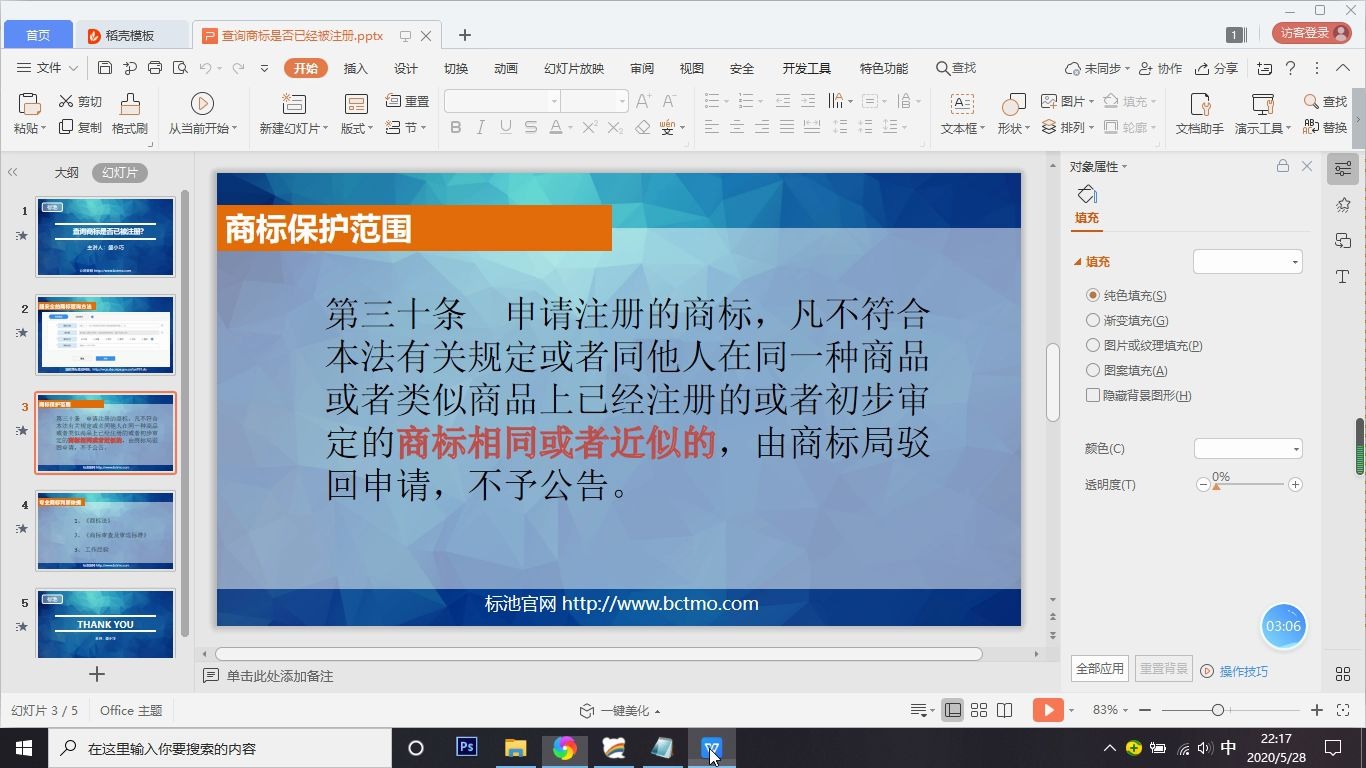Click the Shapes (形状) icon
1366x768 pixels.
point(1013,104)
